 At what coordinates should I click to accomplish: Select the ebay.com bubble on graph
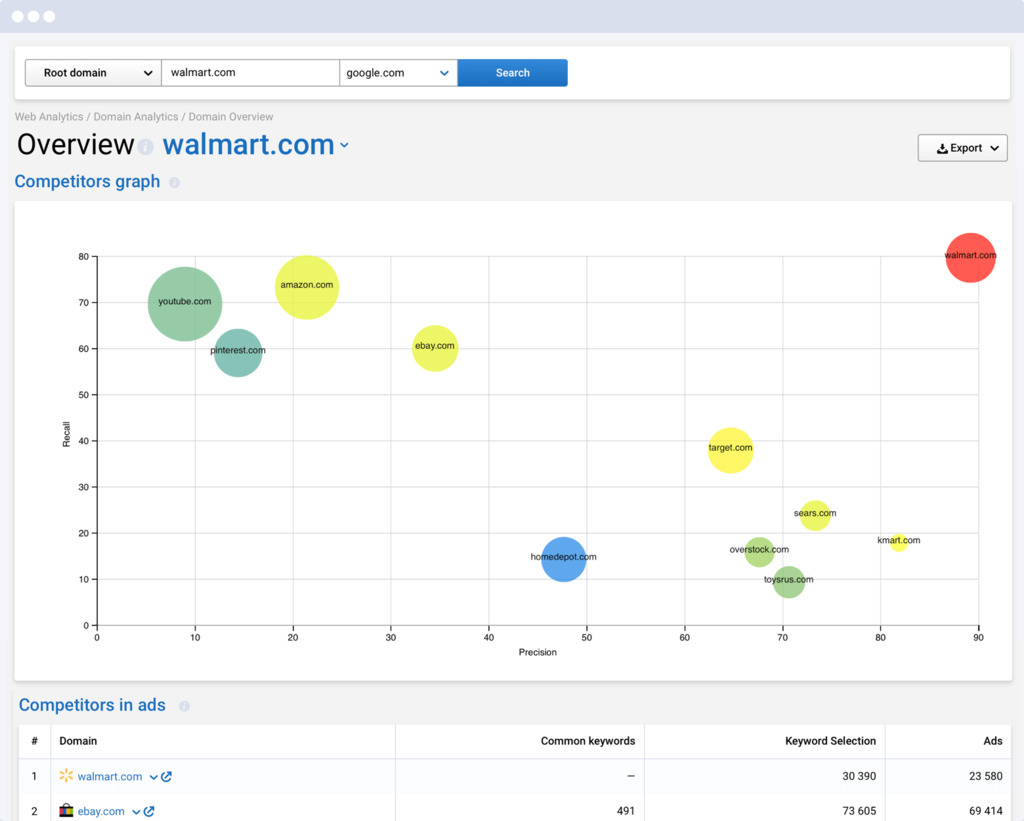[x=435, y=348]
